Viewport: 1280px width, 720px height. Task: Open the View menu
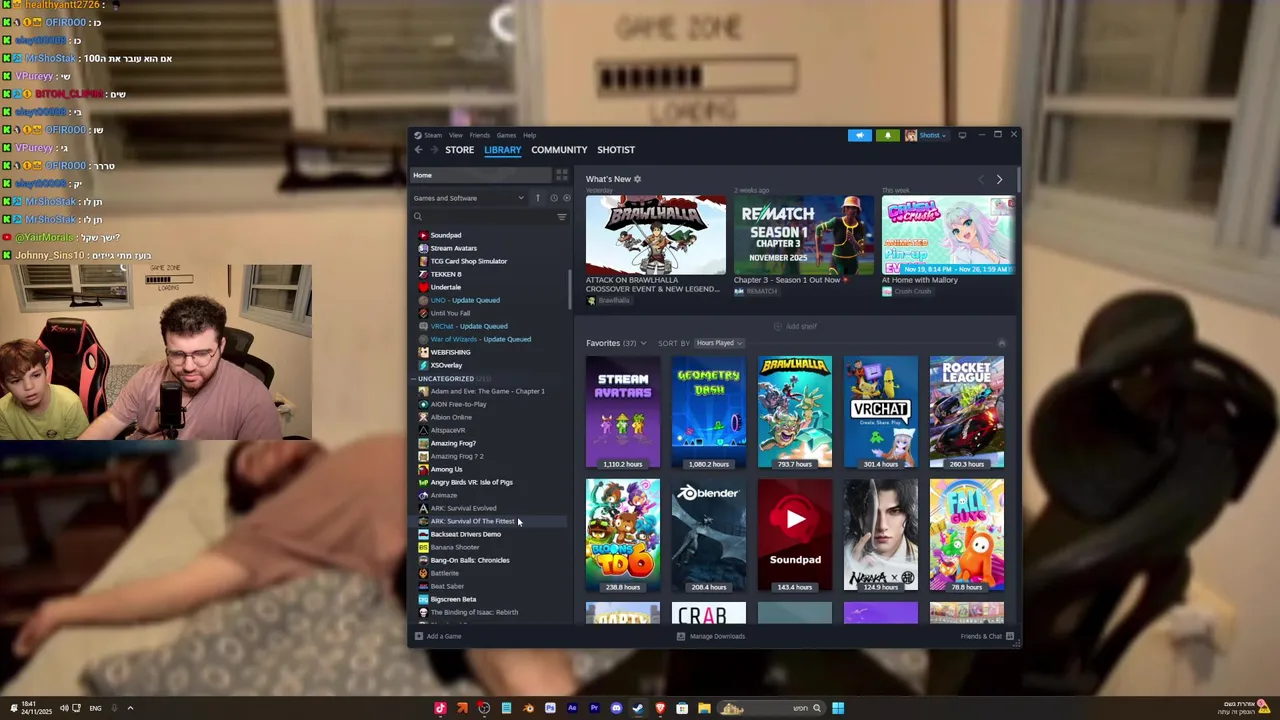click(455, 135)
